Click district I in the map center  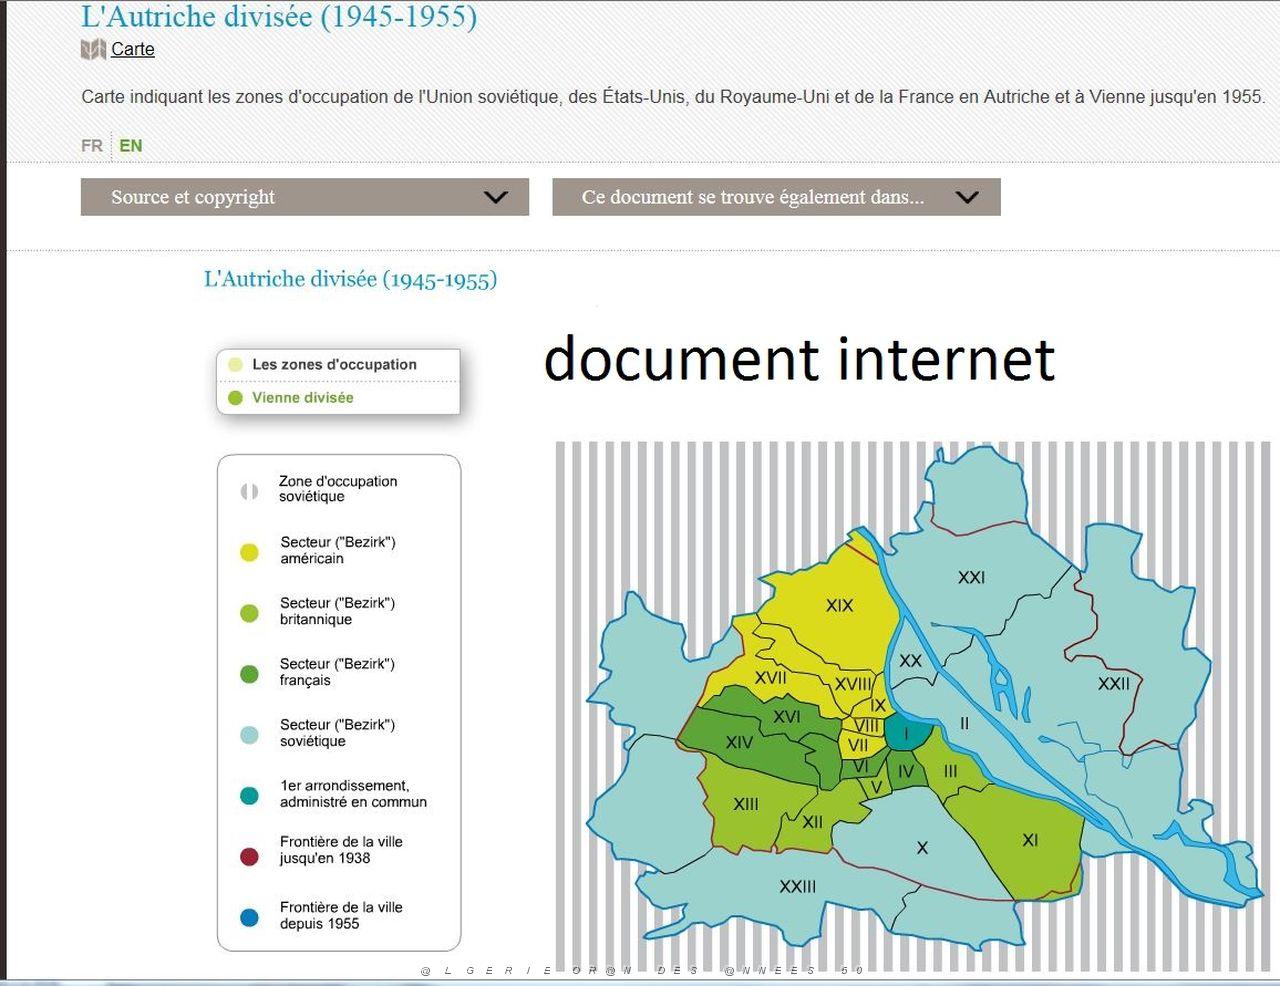tap(906, 735)
